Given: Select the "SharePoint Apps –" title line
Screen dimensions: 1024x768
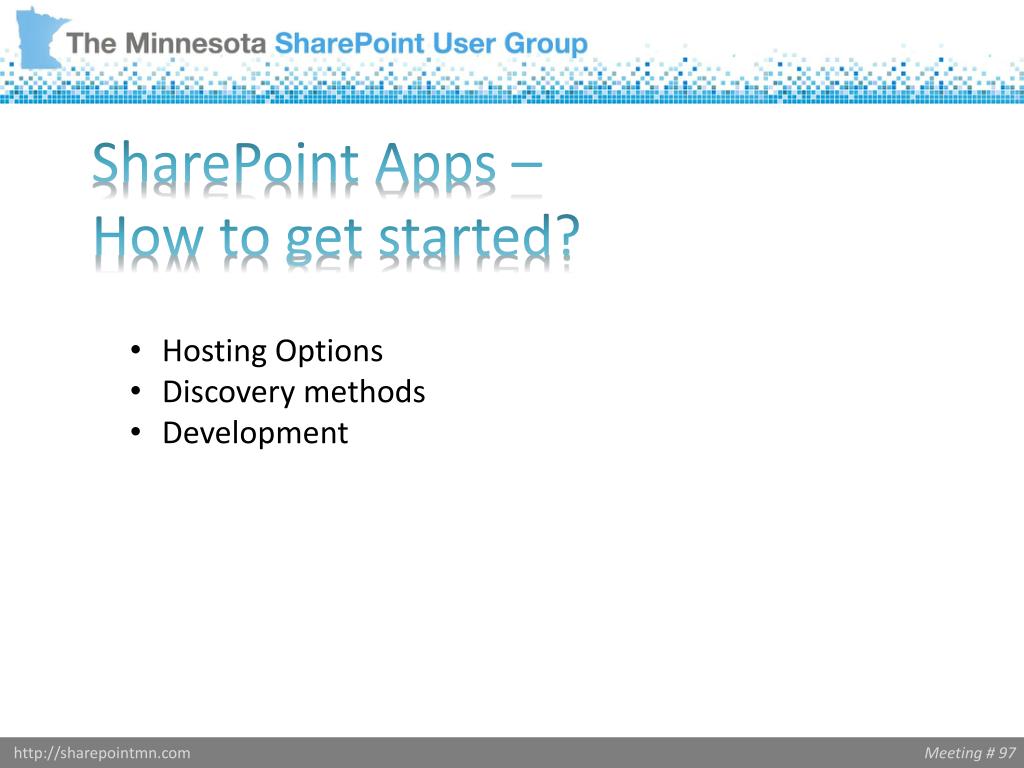Looking at the screenshot, I should (x=317, y=163).
